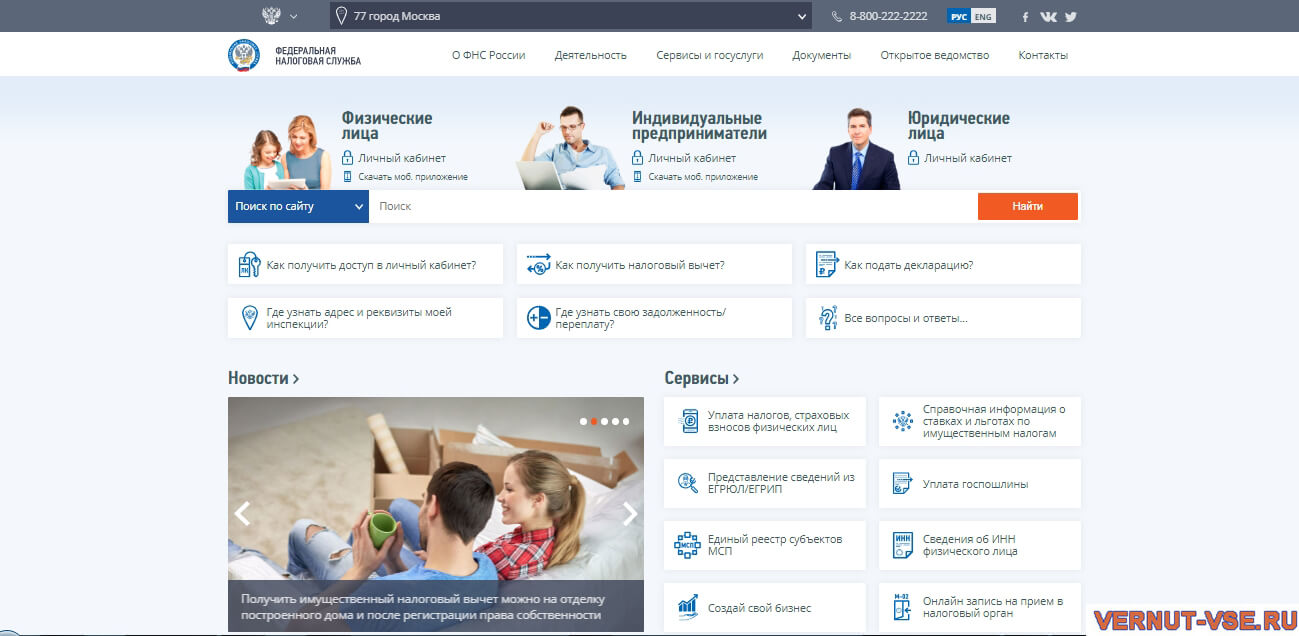
Task: Click the Уплата налогов service icon
Action: (688, 421)
